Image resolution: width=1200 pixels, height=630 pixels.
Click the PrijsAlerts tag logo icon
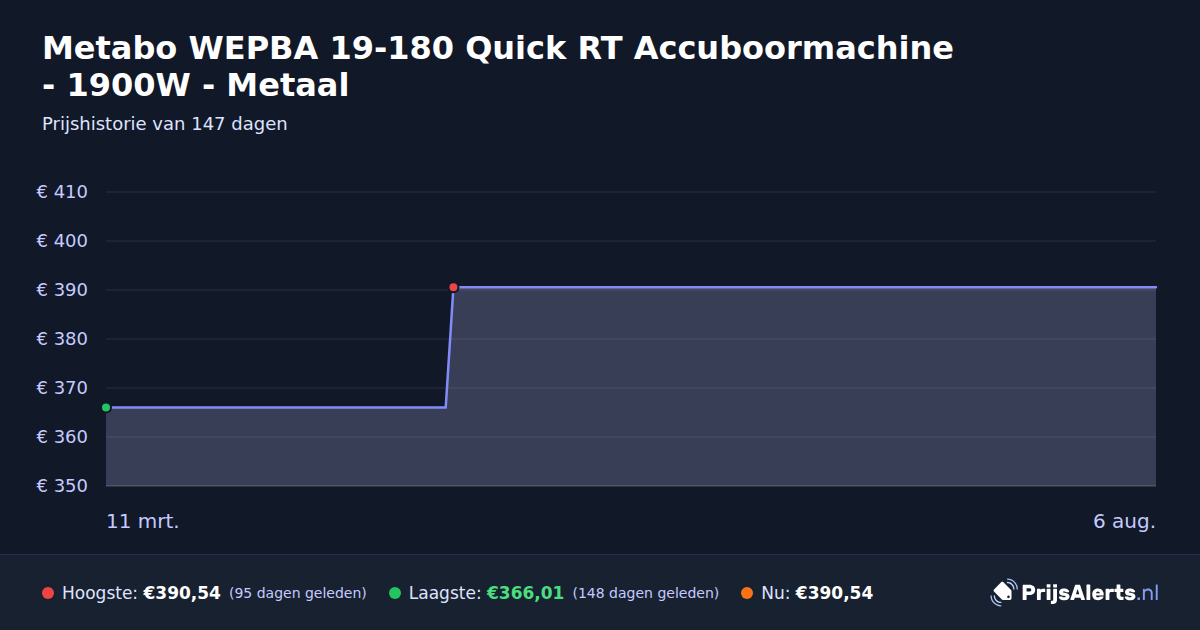coord(1003,593)
